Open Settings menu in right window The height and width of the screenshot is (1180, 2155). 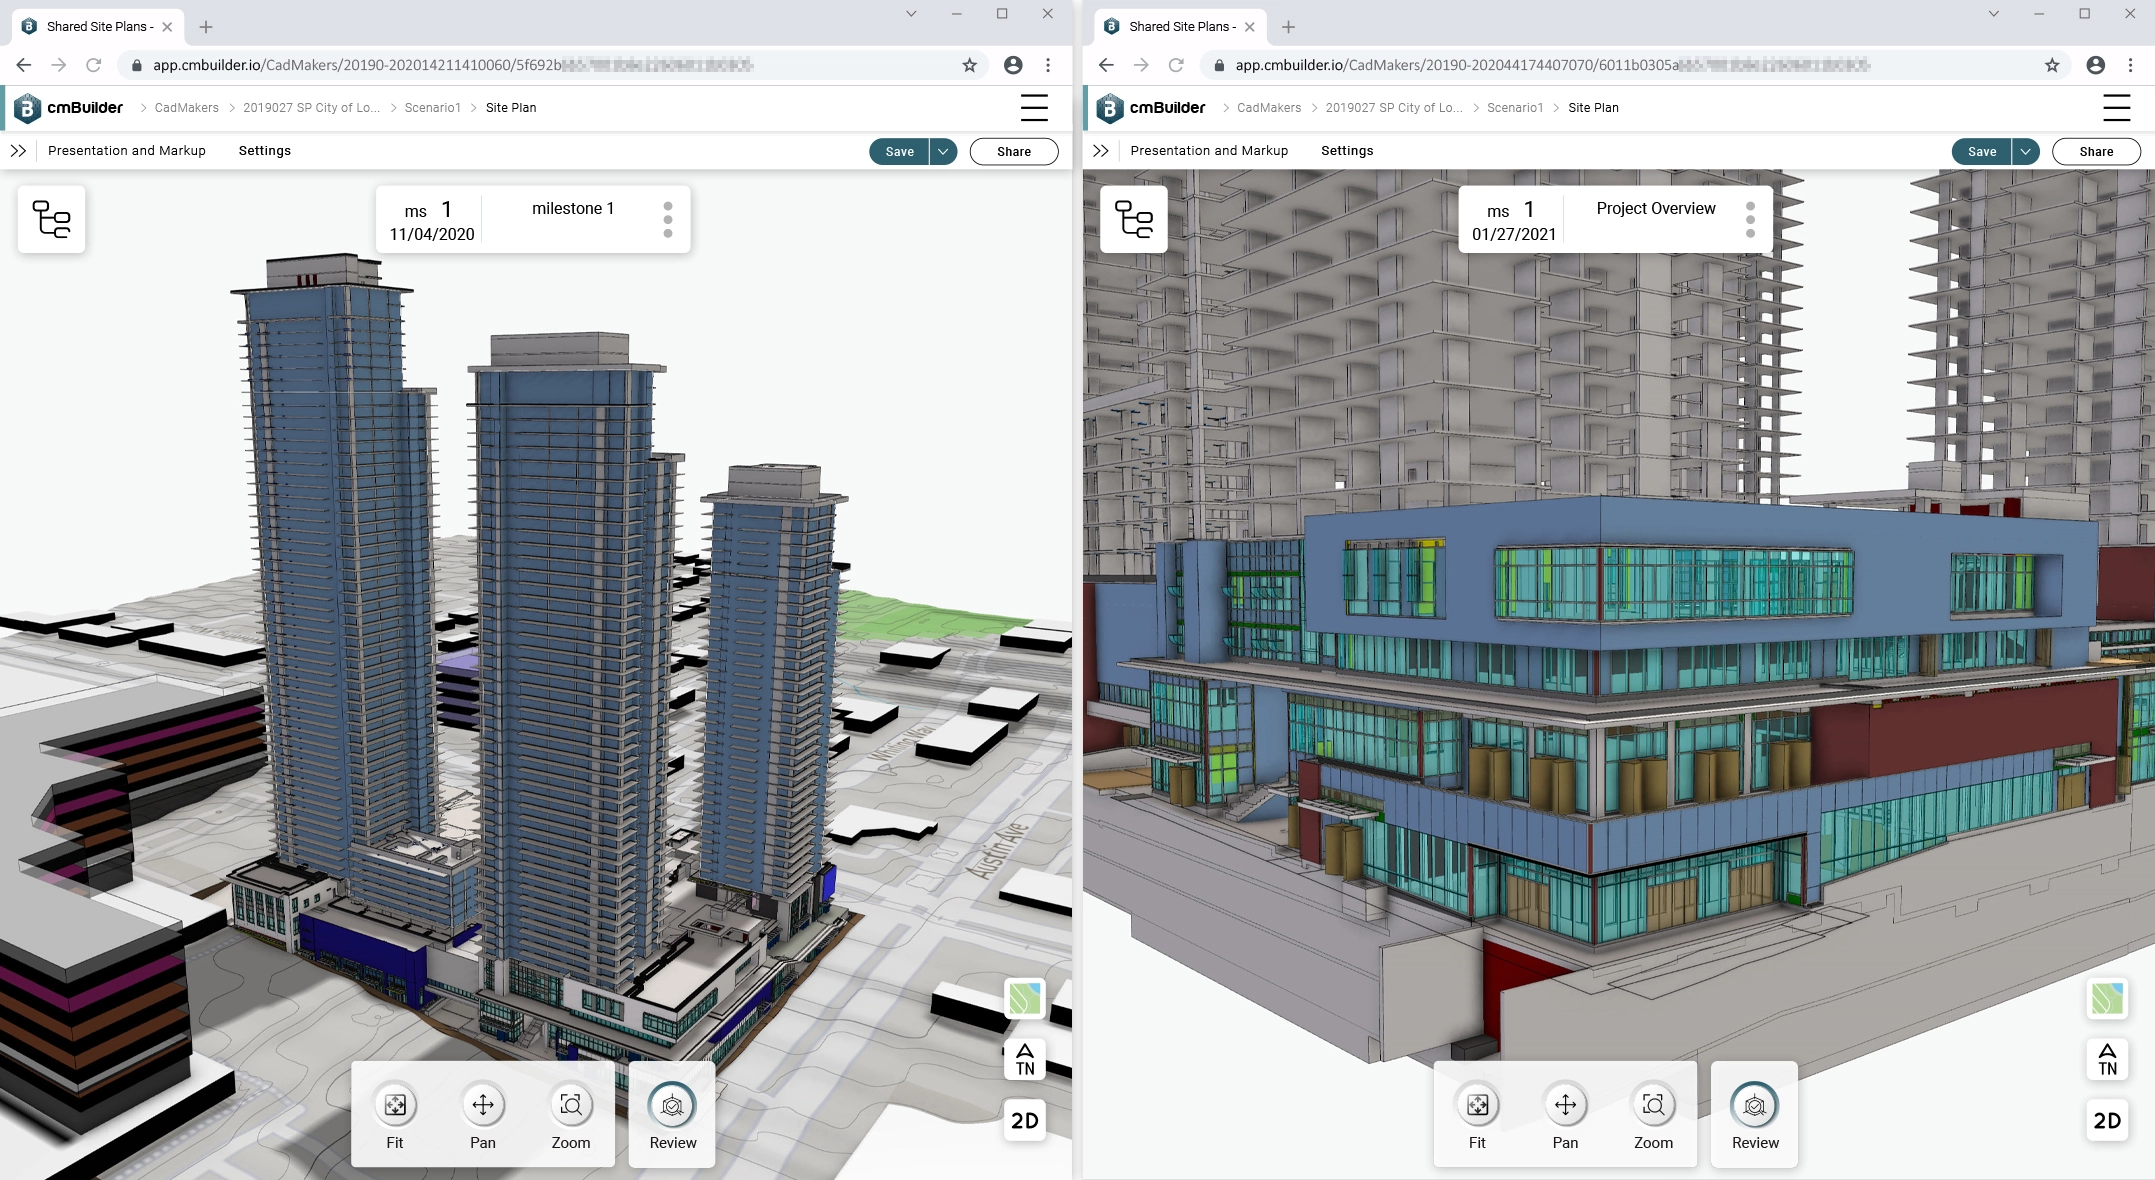(1347, 151)
